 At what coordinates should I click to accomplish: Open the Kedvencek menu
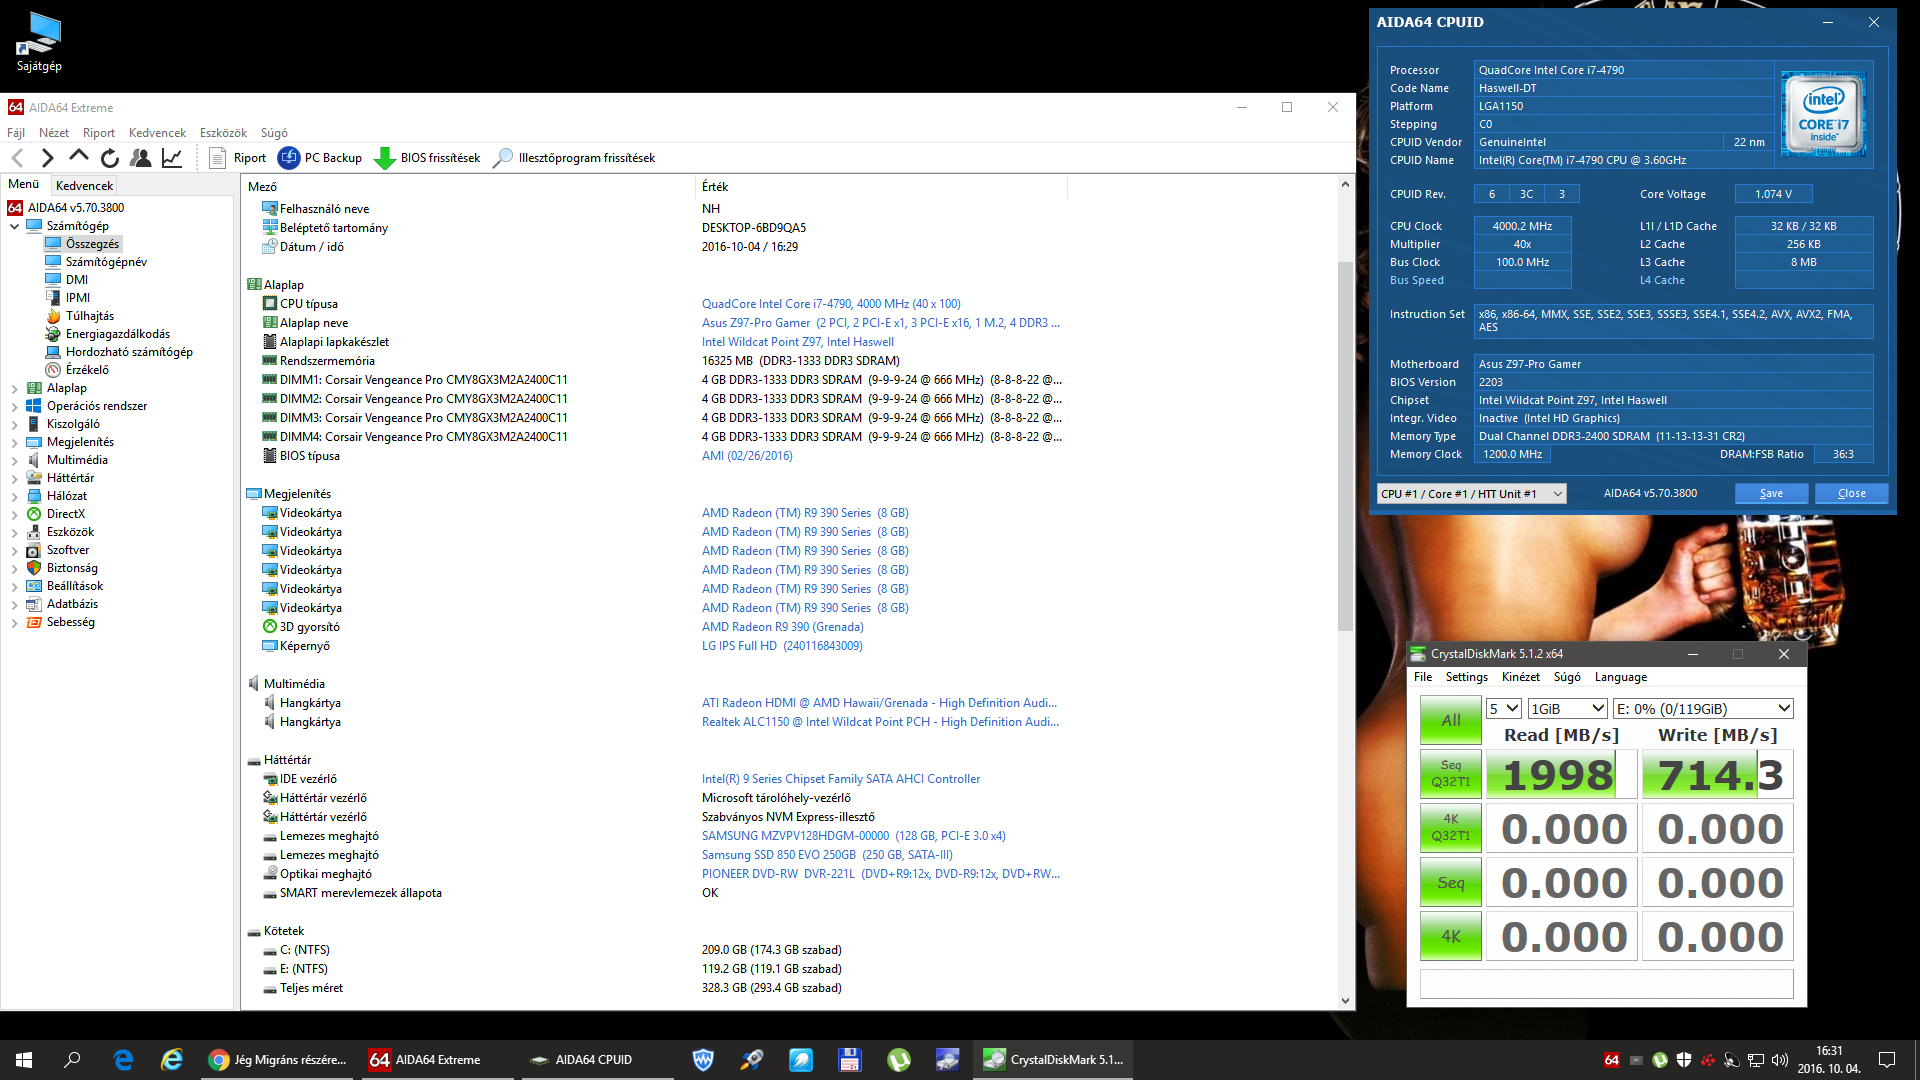coord(157,133)
